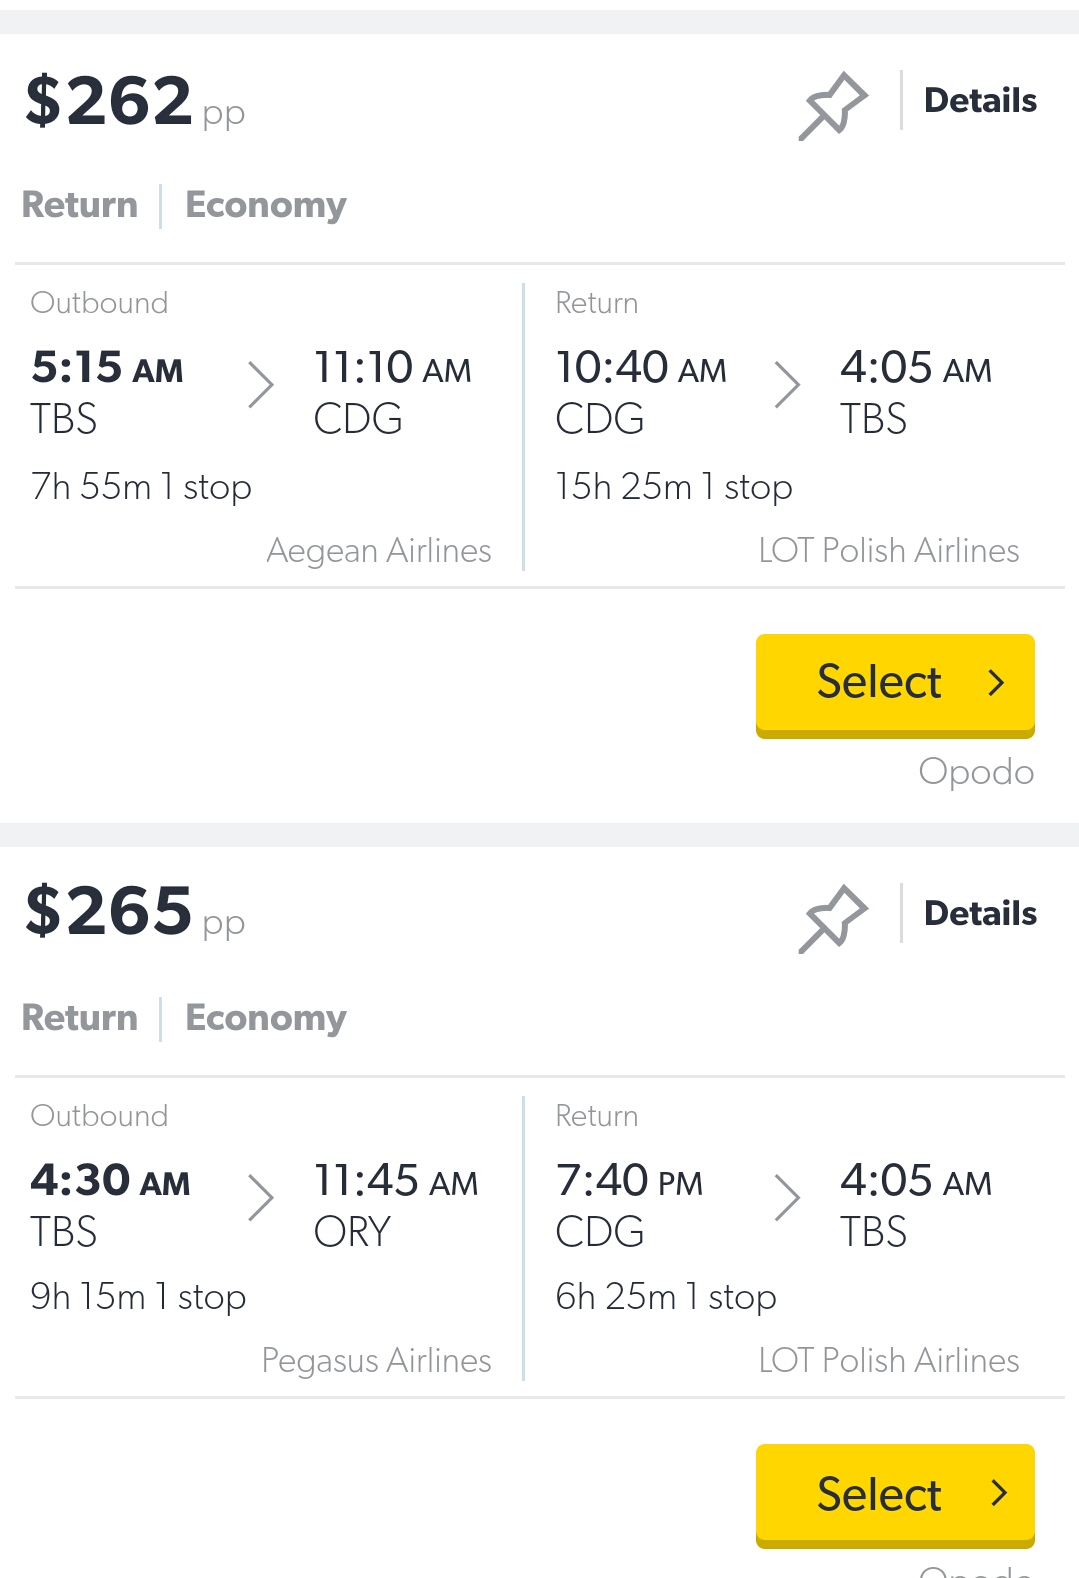Tap the chevron in the first Select button

(x=996, y=683)
